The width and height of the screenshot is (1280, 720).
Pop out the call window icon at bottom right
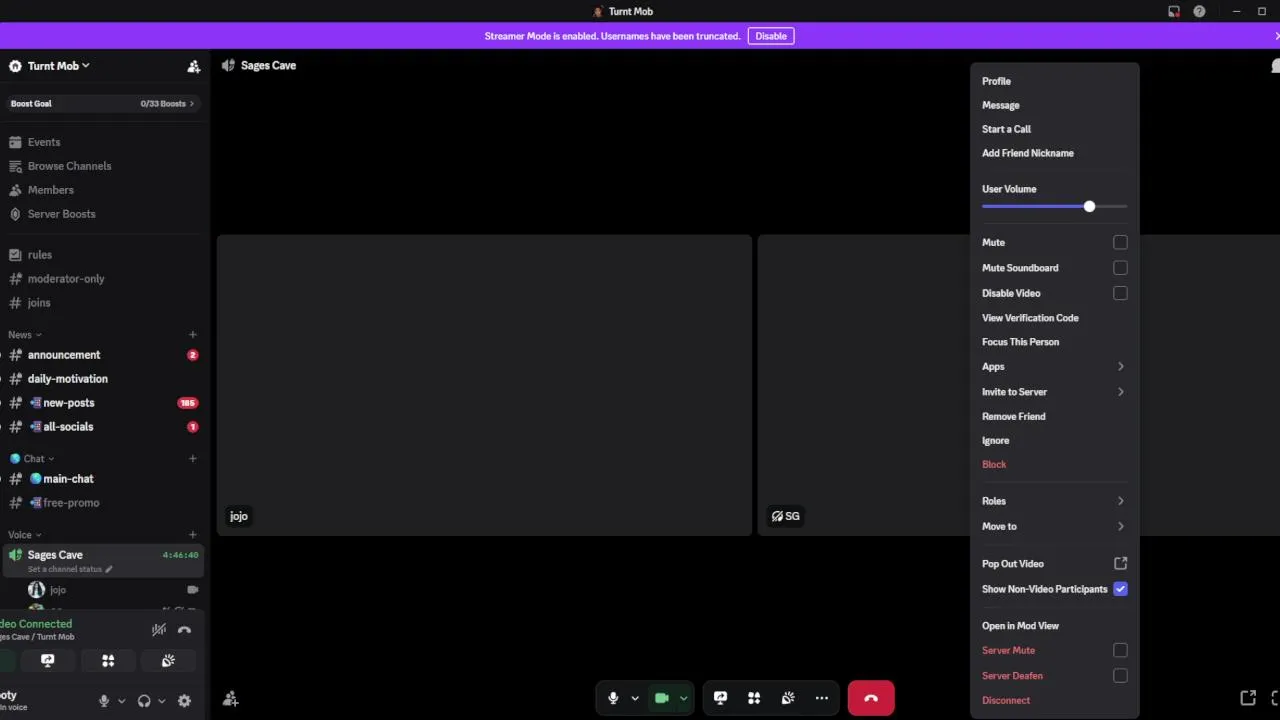tap(1248, 698)
